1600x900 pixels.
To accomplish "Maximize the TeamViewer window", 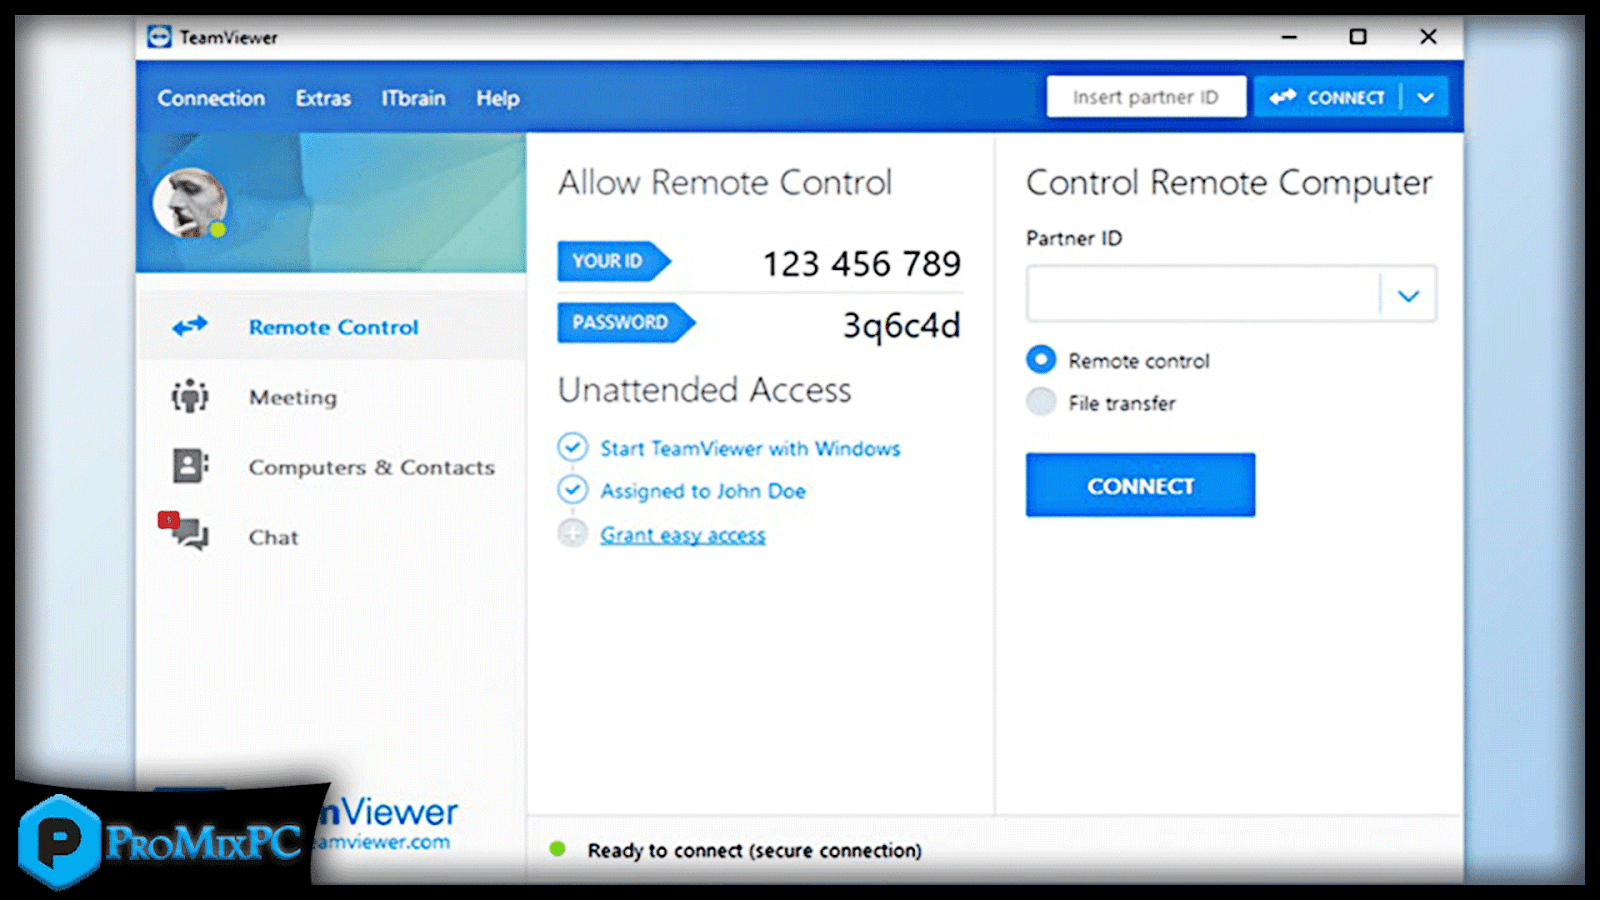I will (x=1357, y=37).
